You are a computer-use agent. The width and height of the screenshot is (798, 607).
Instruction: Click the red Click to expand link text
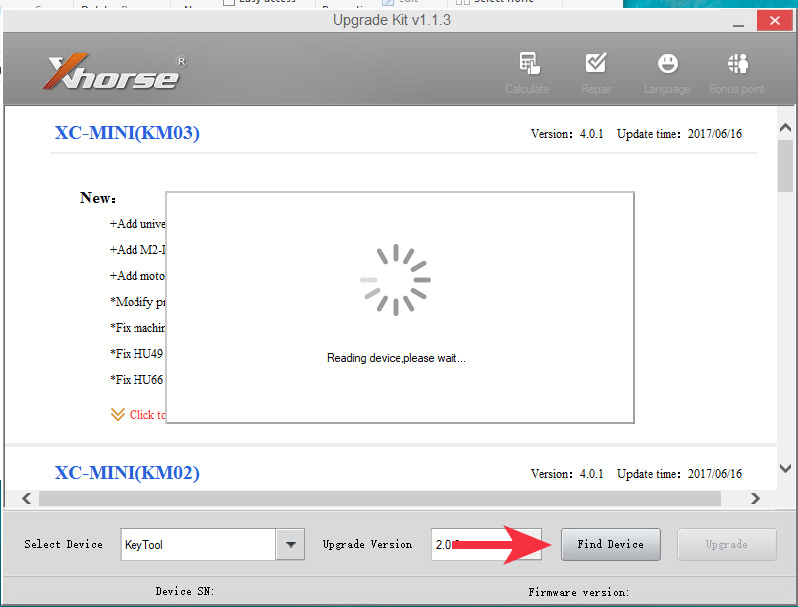[147, 415]
